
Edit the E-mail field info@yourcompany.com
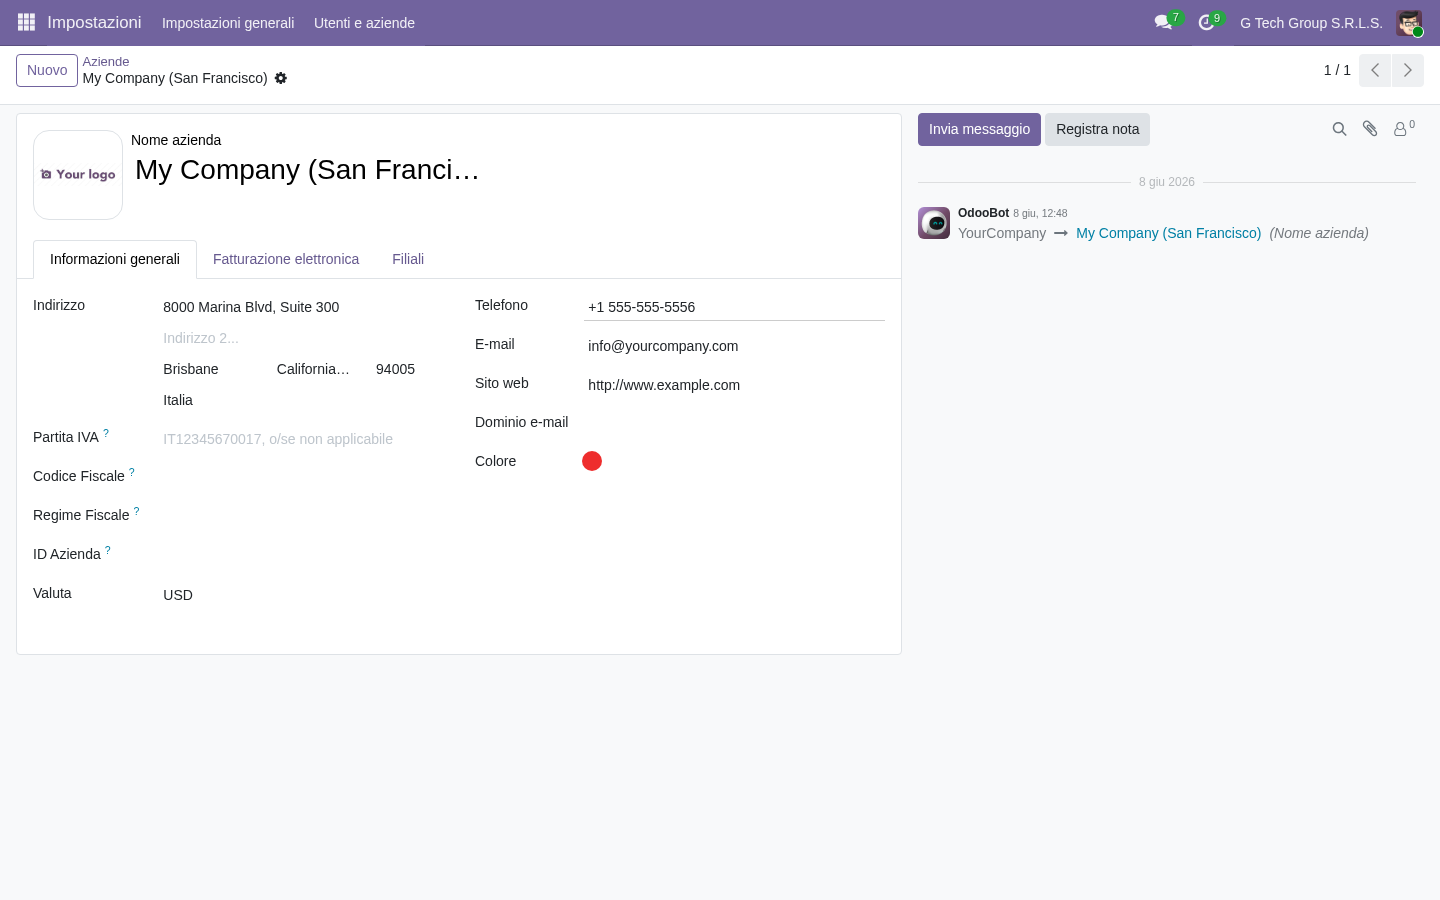734,346
